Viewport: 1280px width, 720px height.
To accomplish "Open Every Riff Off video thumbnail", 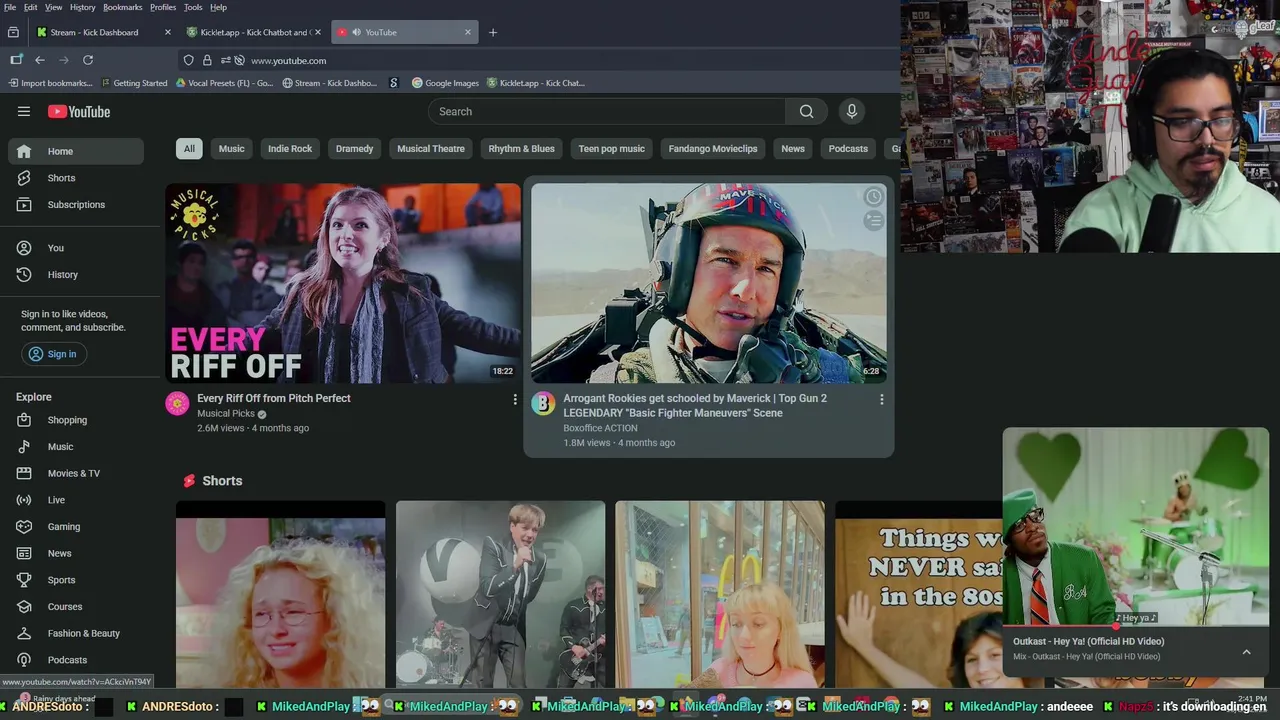I will [x=343, y=283].
